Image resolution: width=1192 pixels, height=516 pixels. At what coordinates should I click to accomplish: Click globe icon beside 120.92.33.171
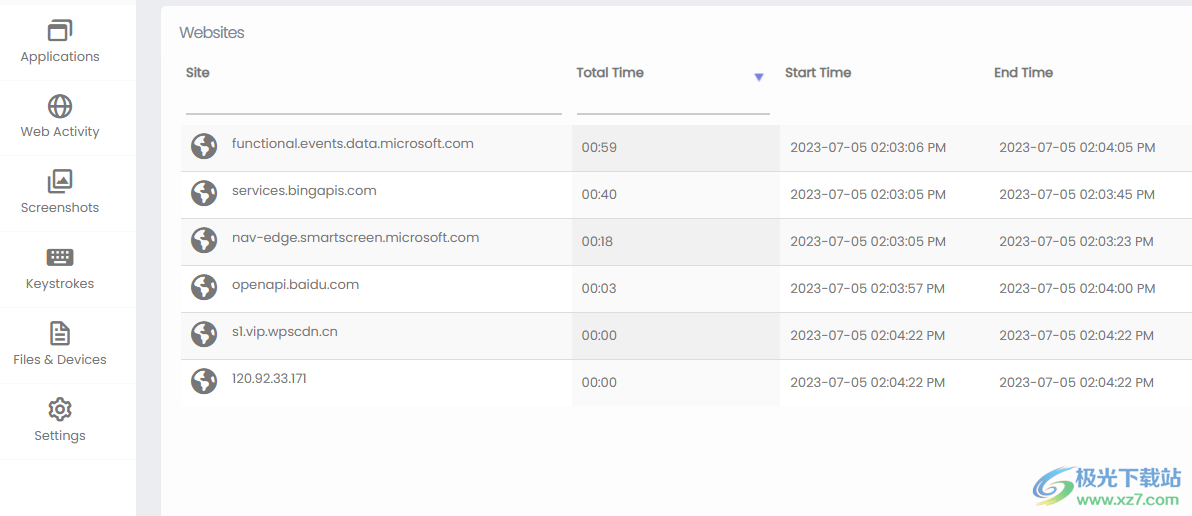pos(204,381)
